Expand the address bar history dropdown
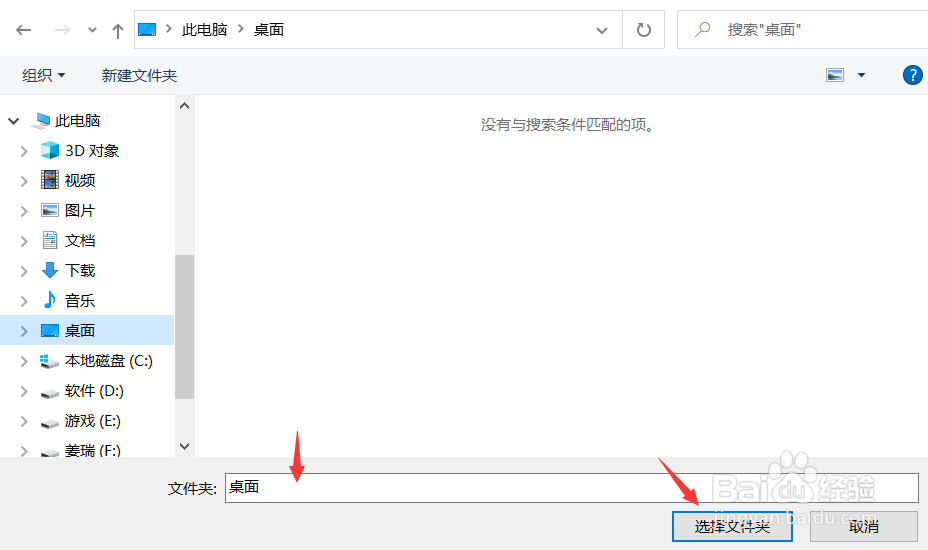 (602, 30)
